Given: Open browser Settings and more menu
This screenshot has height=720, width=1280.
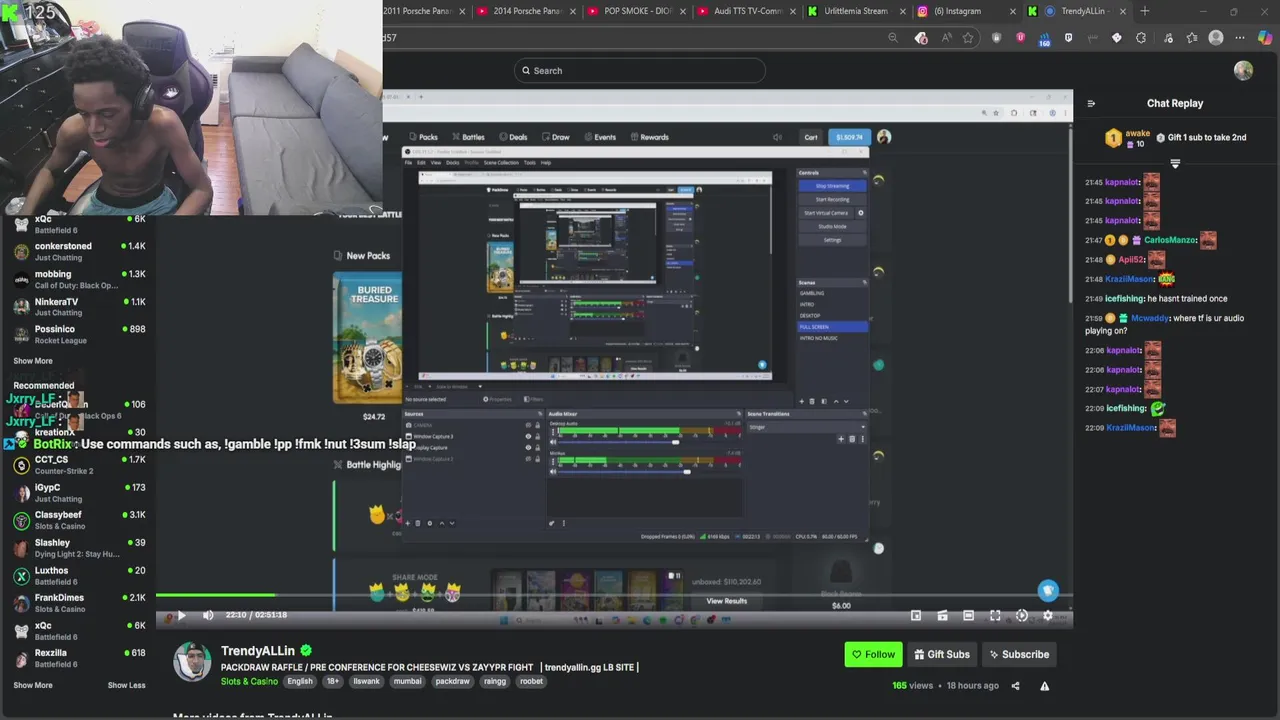Looking at the screenshot, I should 1240,38.
